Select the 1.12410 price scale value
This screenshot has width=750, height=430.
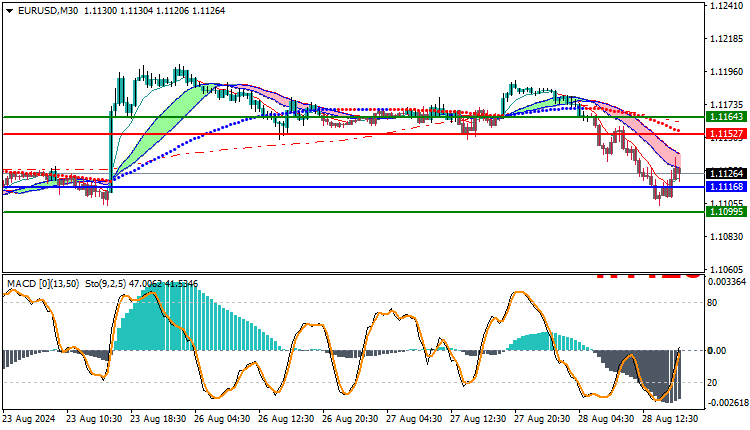tap(727, 6)
